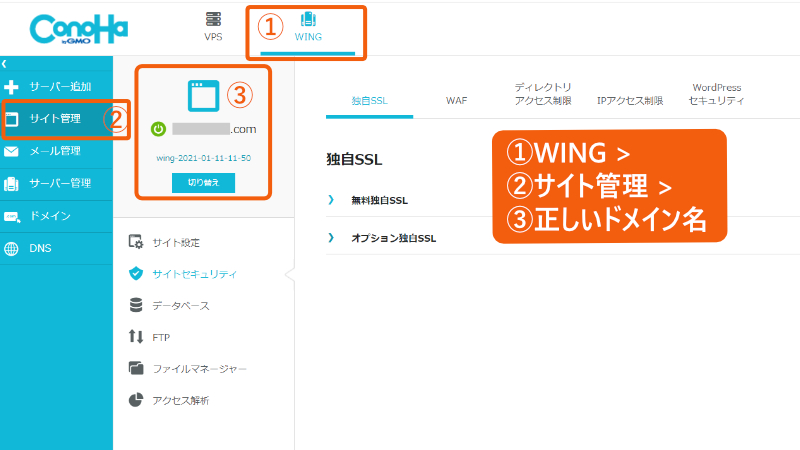Screen dimensions: 800x450
Task: Click the サイト設定 gear icon
Action: pyautogui.click(x=136, y=242)
